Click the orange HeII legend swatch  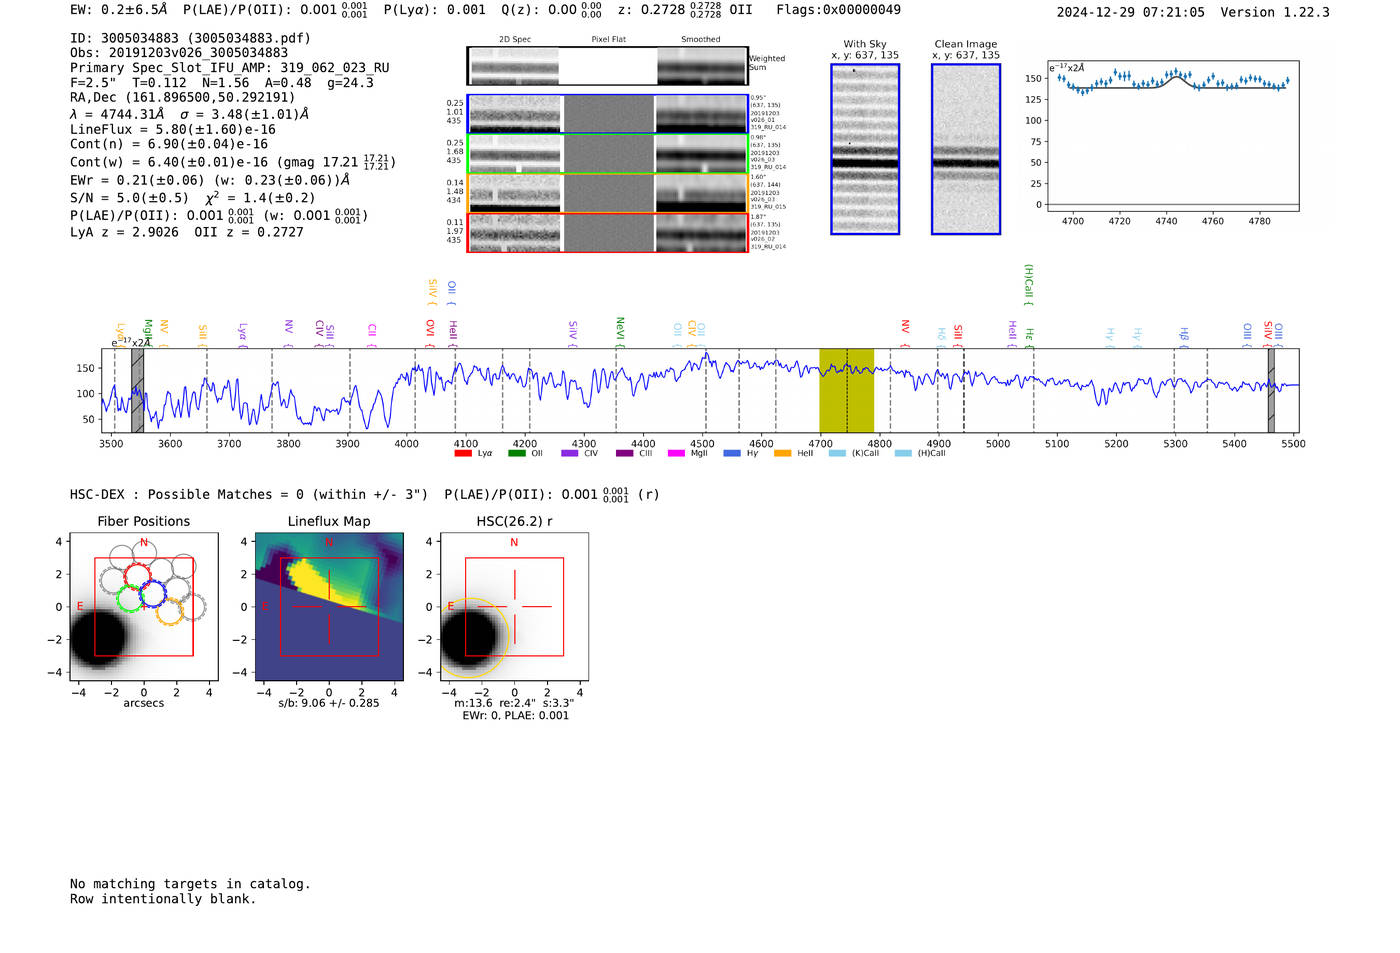pyautogui.click(x=782, y=453)
